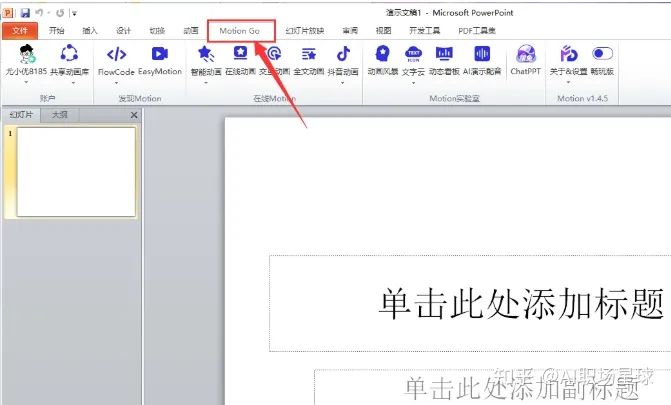Open the account avatar for 元小优8185
Screen dimensions: 671x405
pos(27,54)
